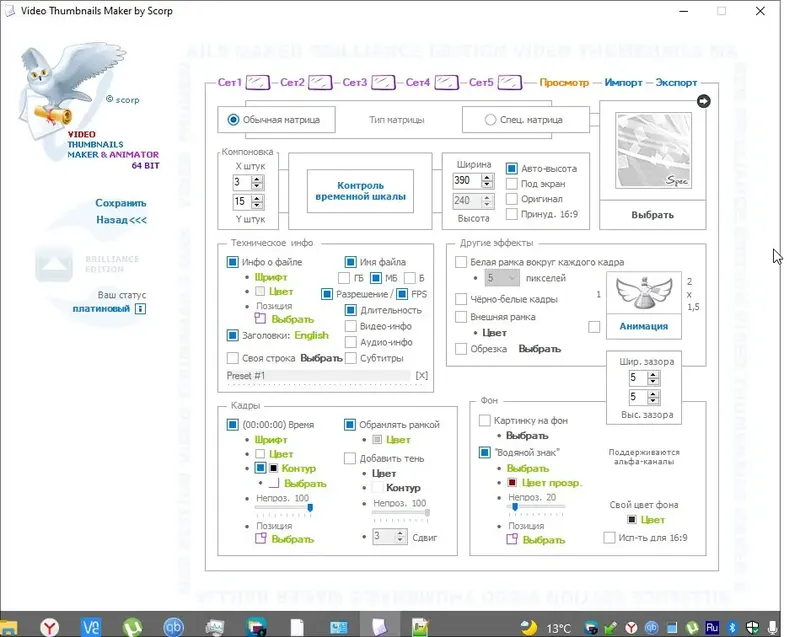Open qBittorrent from the taskbar
The image size is (800, 637).
point(173,627)
